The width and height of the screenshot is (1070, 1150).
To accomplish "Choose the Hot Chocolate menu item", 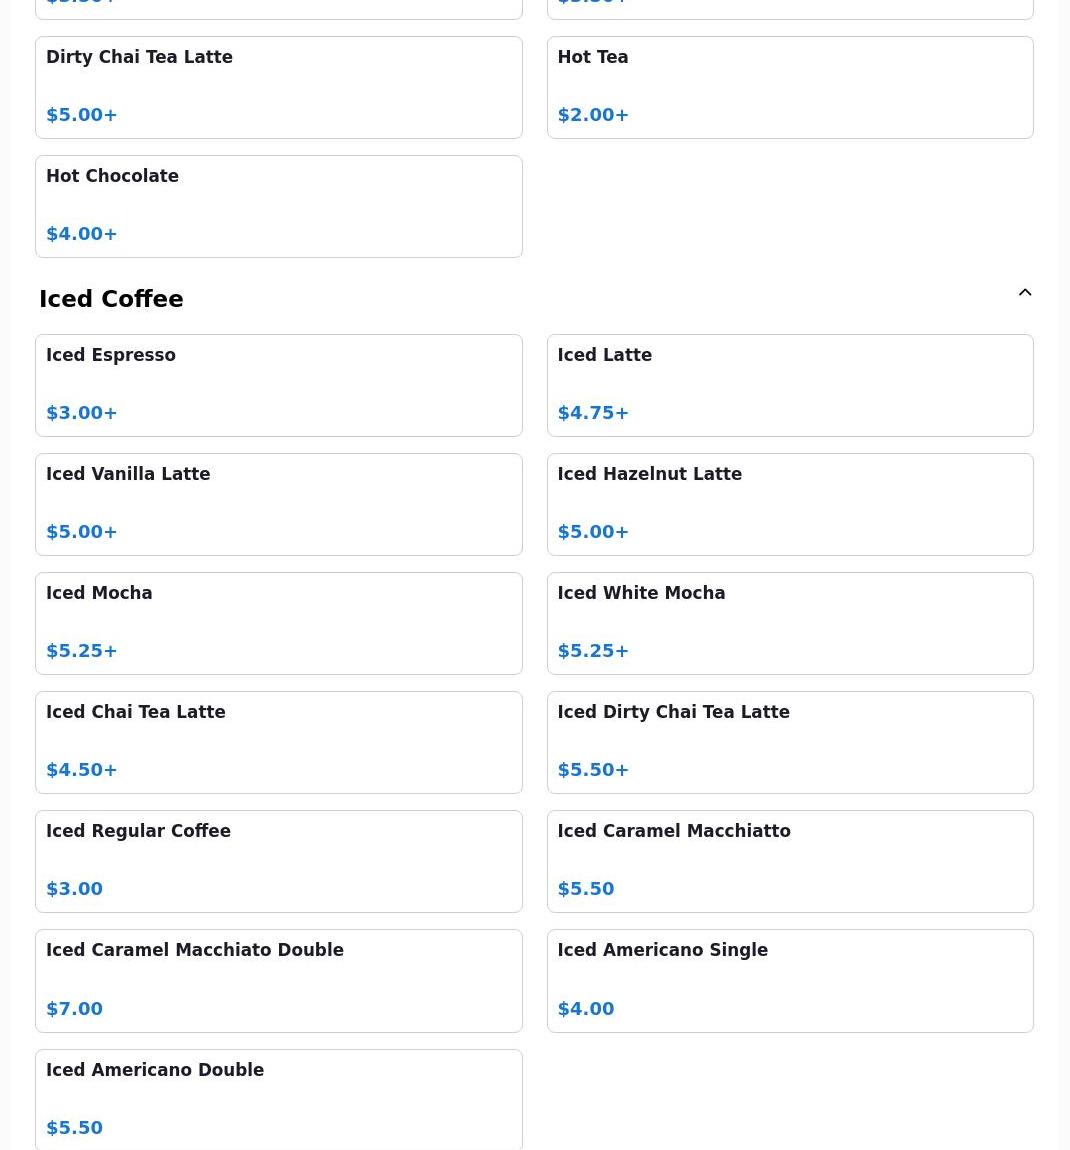I will (x=279, y=206).
